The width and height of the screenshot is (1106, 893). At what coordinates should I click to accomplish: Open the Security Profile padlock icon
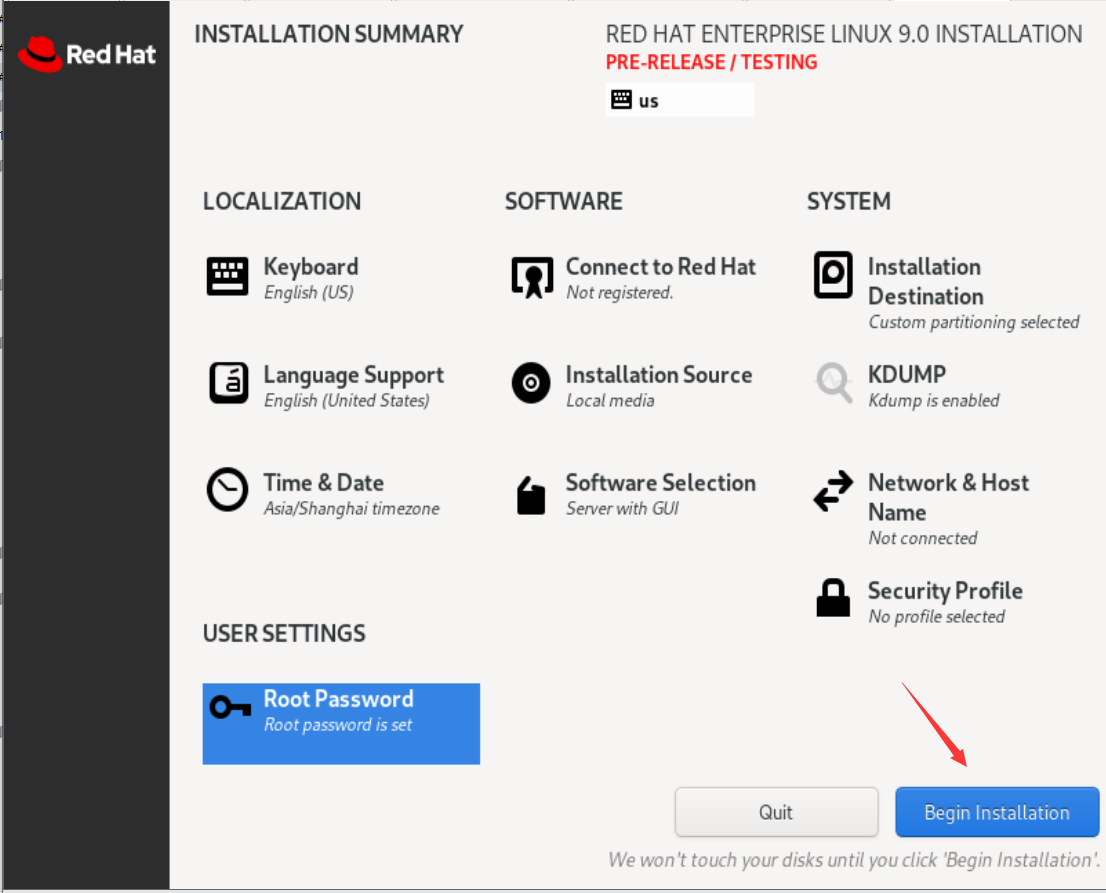(x=833, y=597)
